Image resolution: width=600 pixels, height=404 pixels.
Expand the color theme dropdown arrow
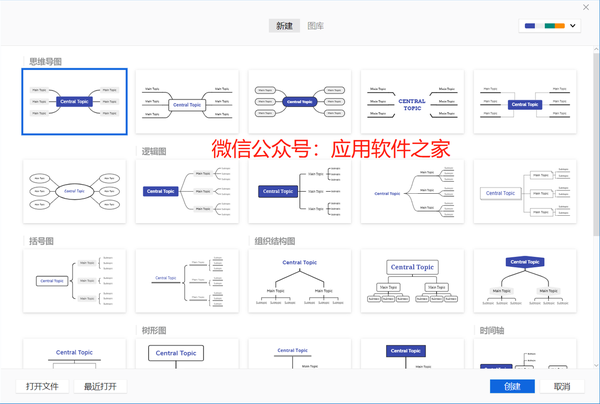coord(573,26)
